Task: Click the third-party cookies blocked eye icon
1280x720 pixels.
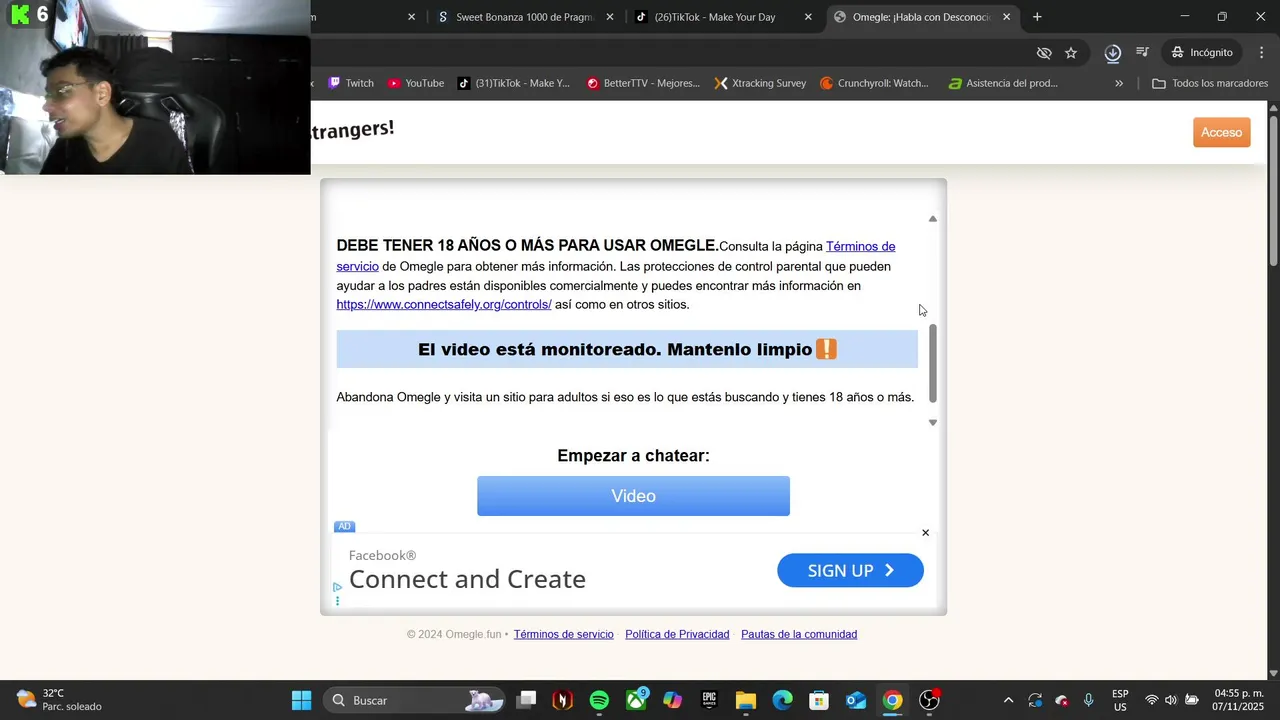Action: [1044, 52]
